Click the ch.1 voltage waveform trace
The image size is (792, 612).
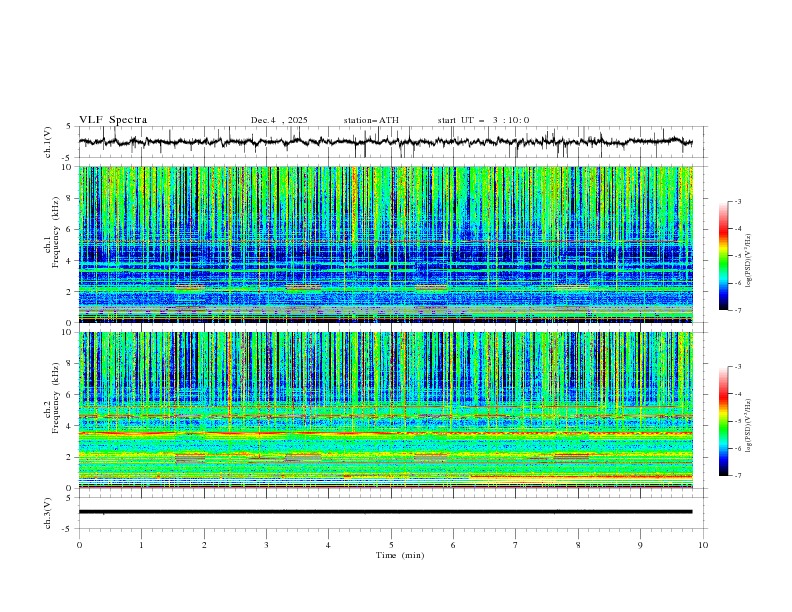point(385,142)
